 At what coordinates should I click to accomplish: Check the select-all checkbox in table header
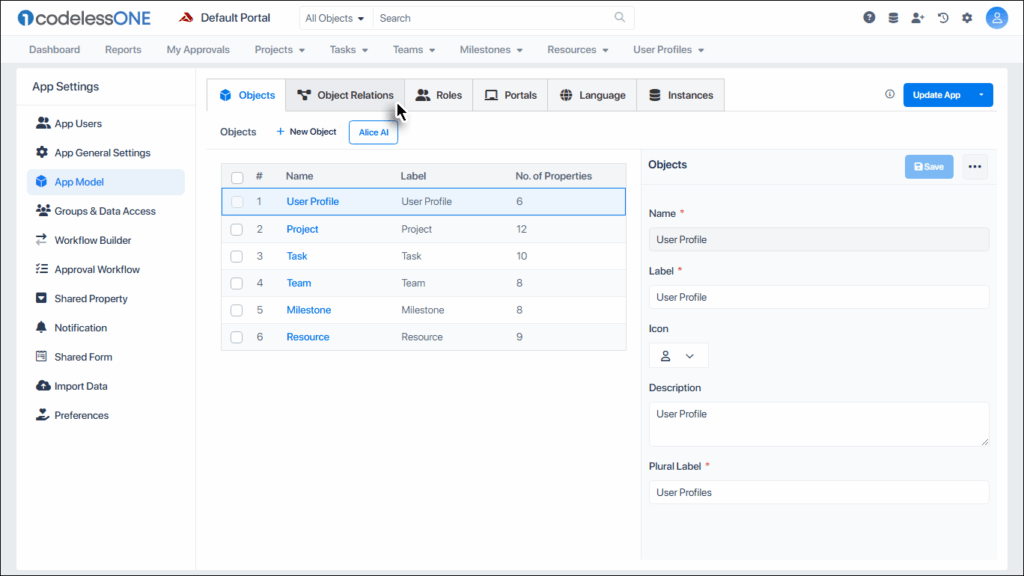237,177
